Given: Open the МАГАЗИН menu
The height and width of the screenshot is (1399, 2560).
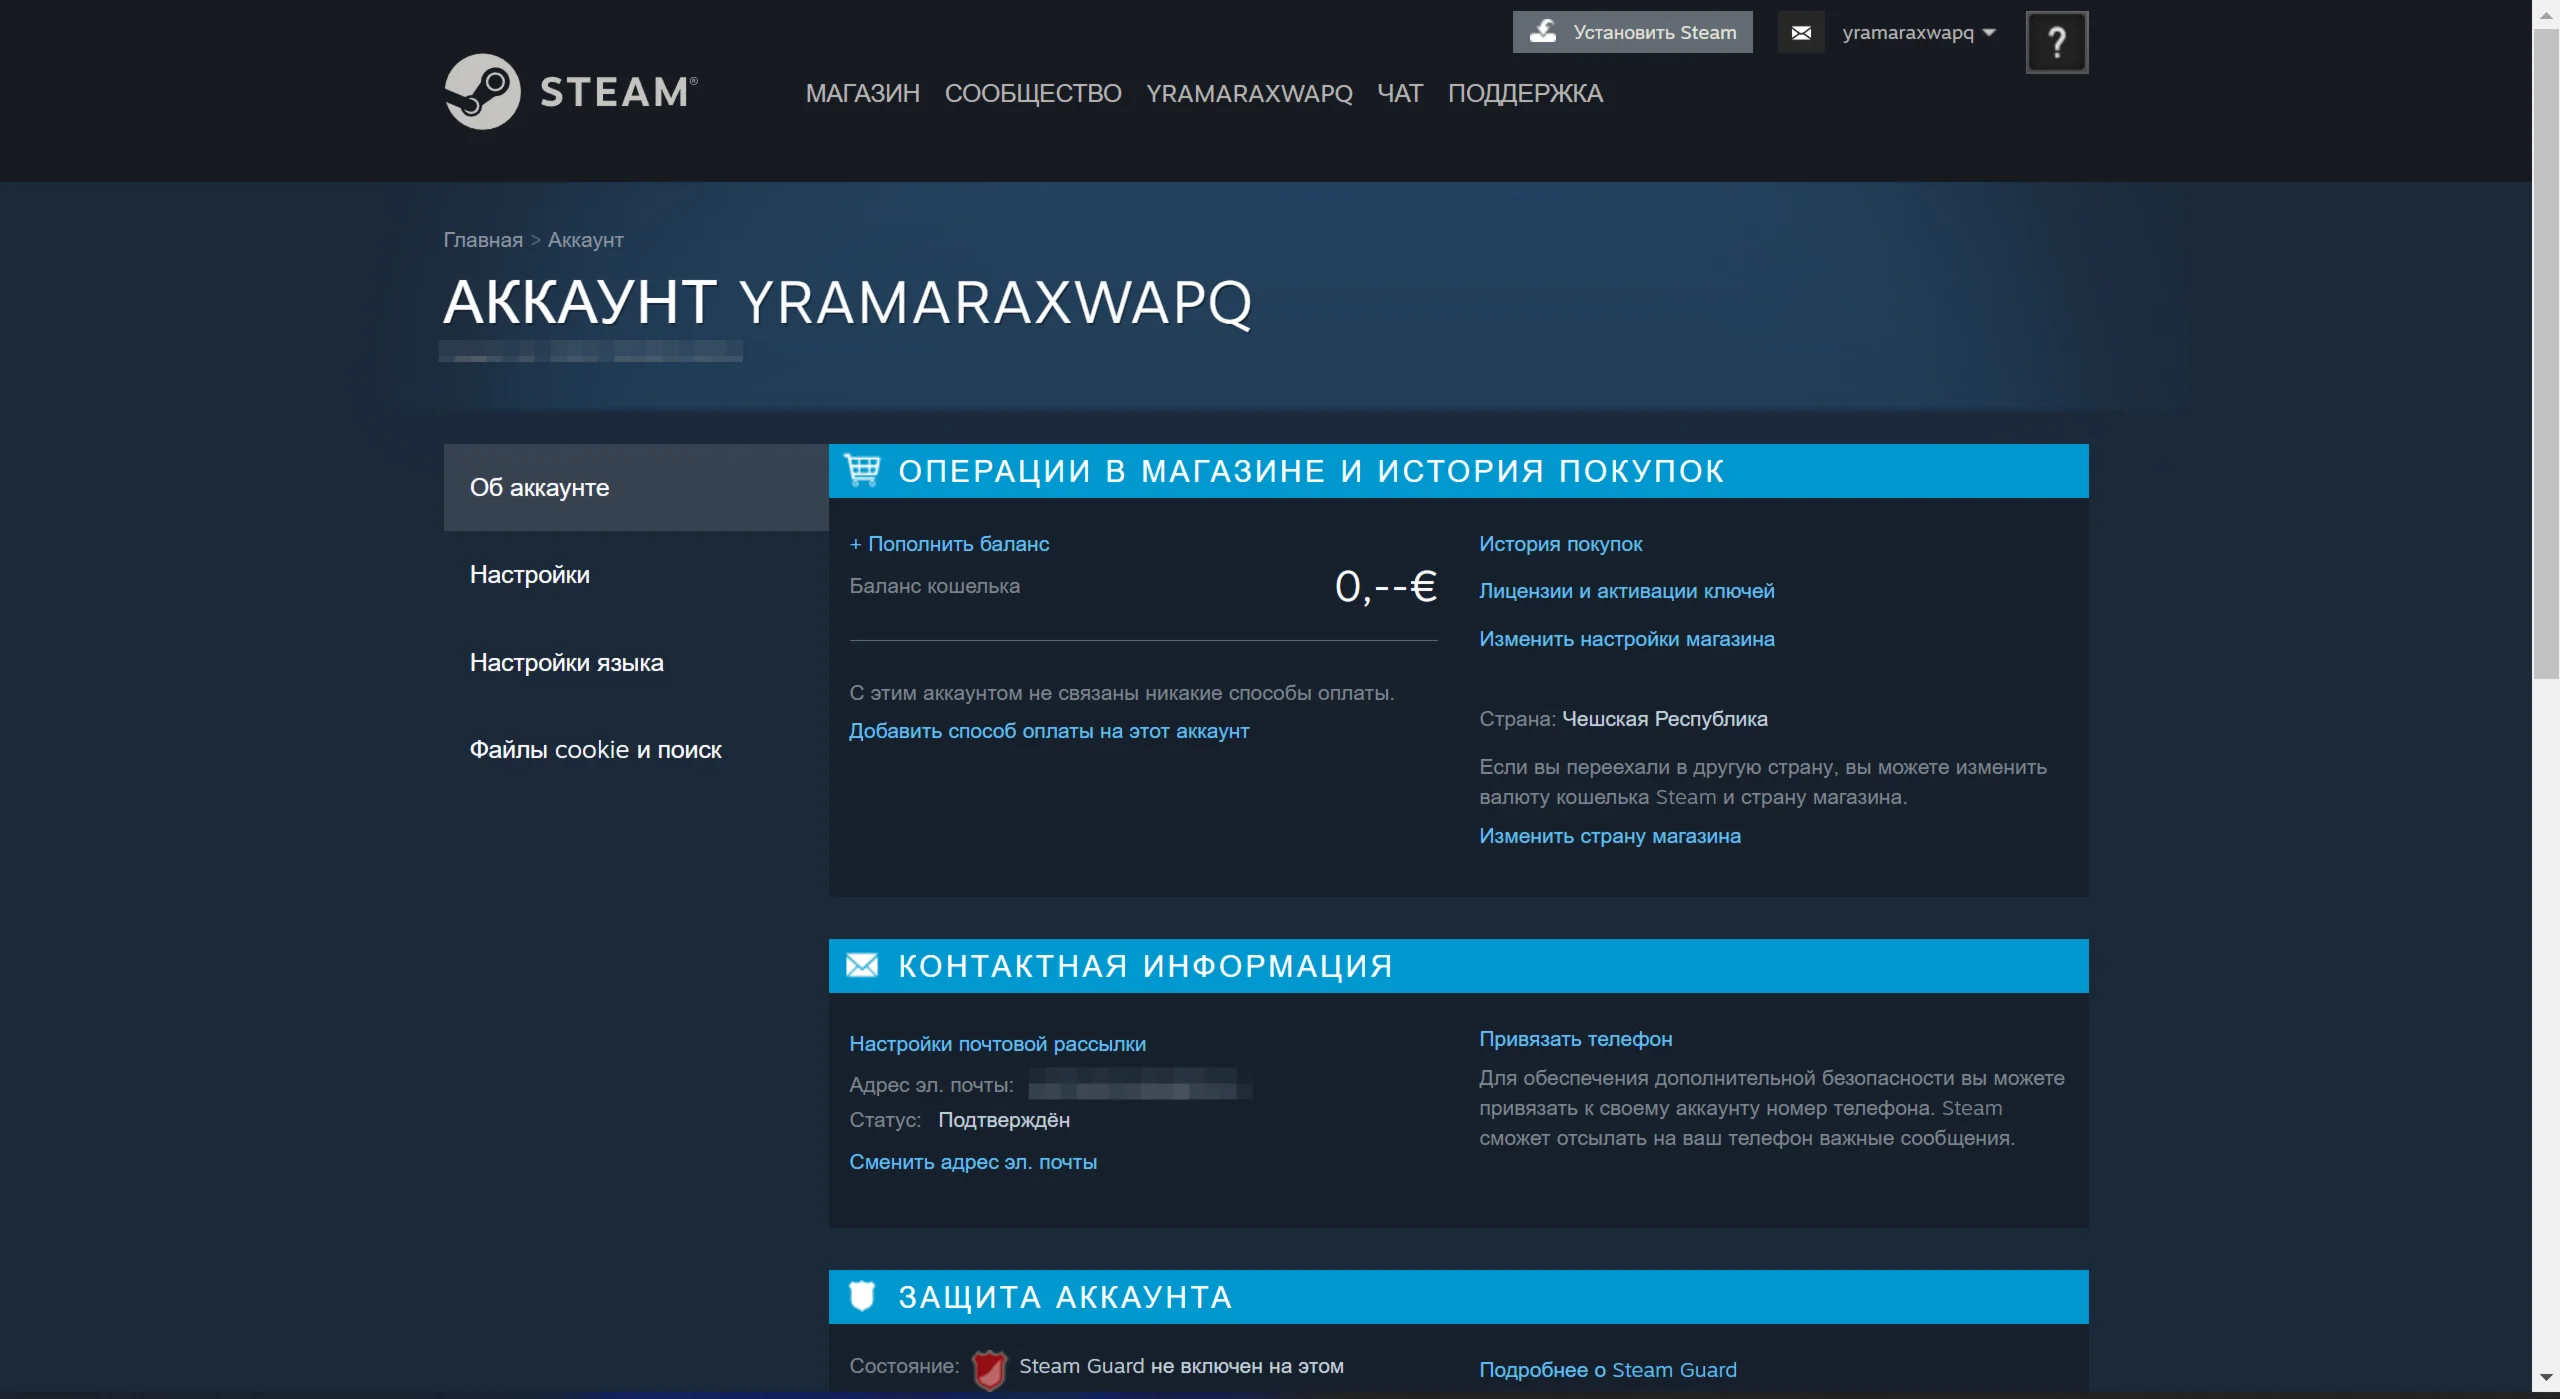Looking at the screenshot, I should point(863,93).
